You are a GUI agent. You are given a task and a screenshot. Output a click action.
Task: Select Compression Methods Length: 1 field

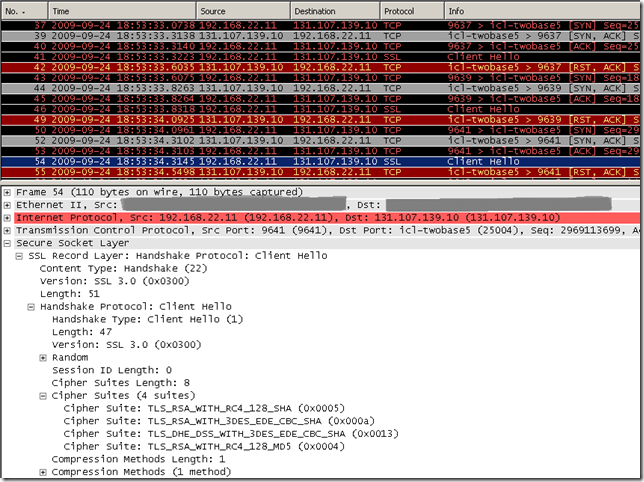(x=138, y=459)
